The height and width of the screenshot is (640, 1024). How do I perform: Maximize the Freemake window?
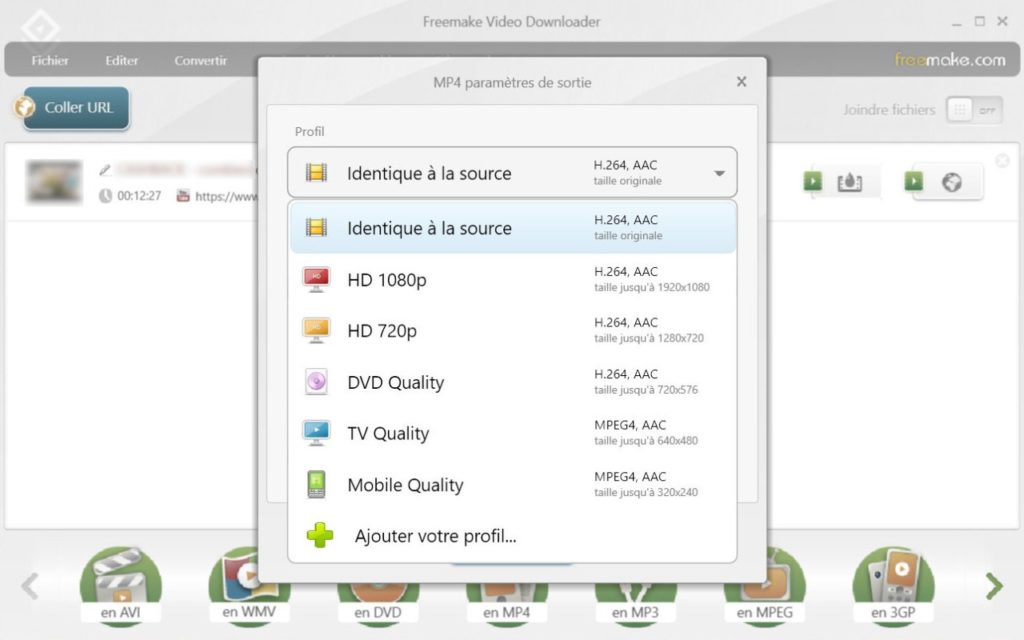pos(980,22)
